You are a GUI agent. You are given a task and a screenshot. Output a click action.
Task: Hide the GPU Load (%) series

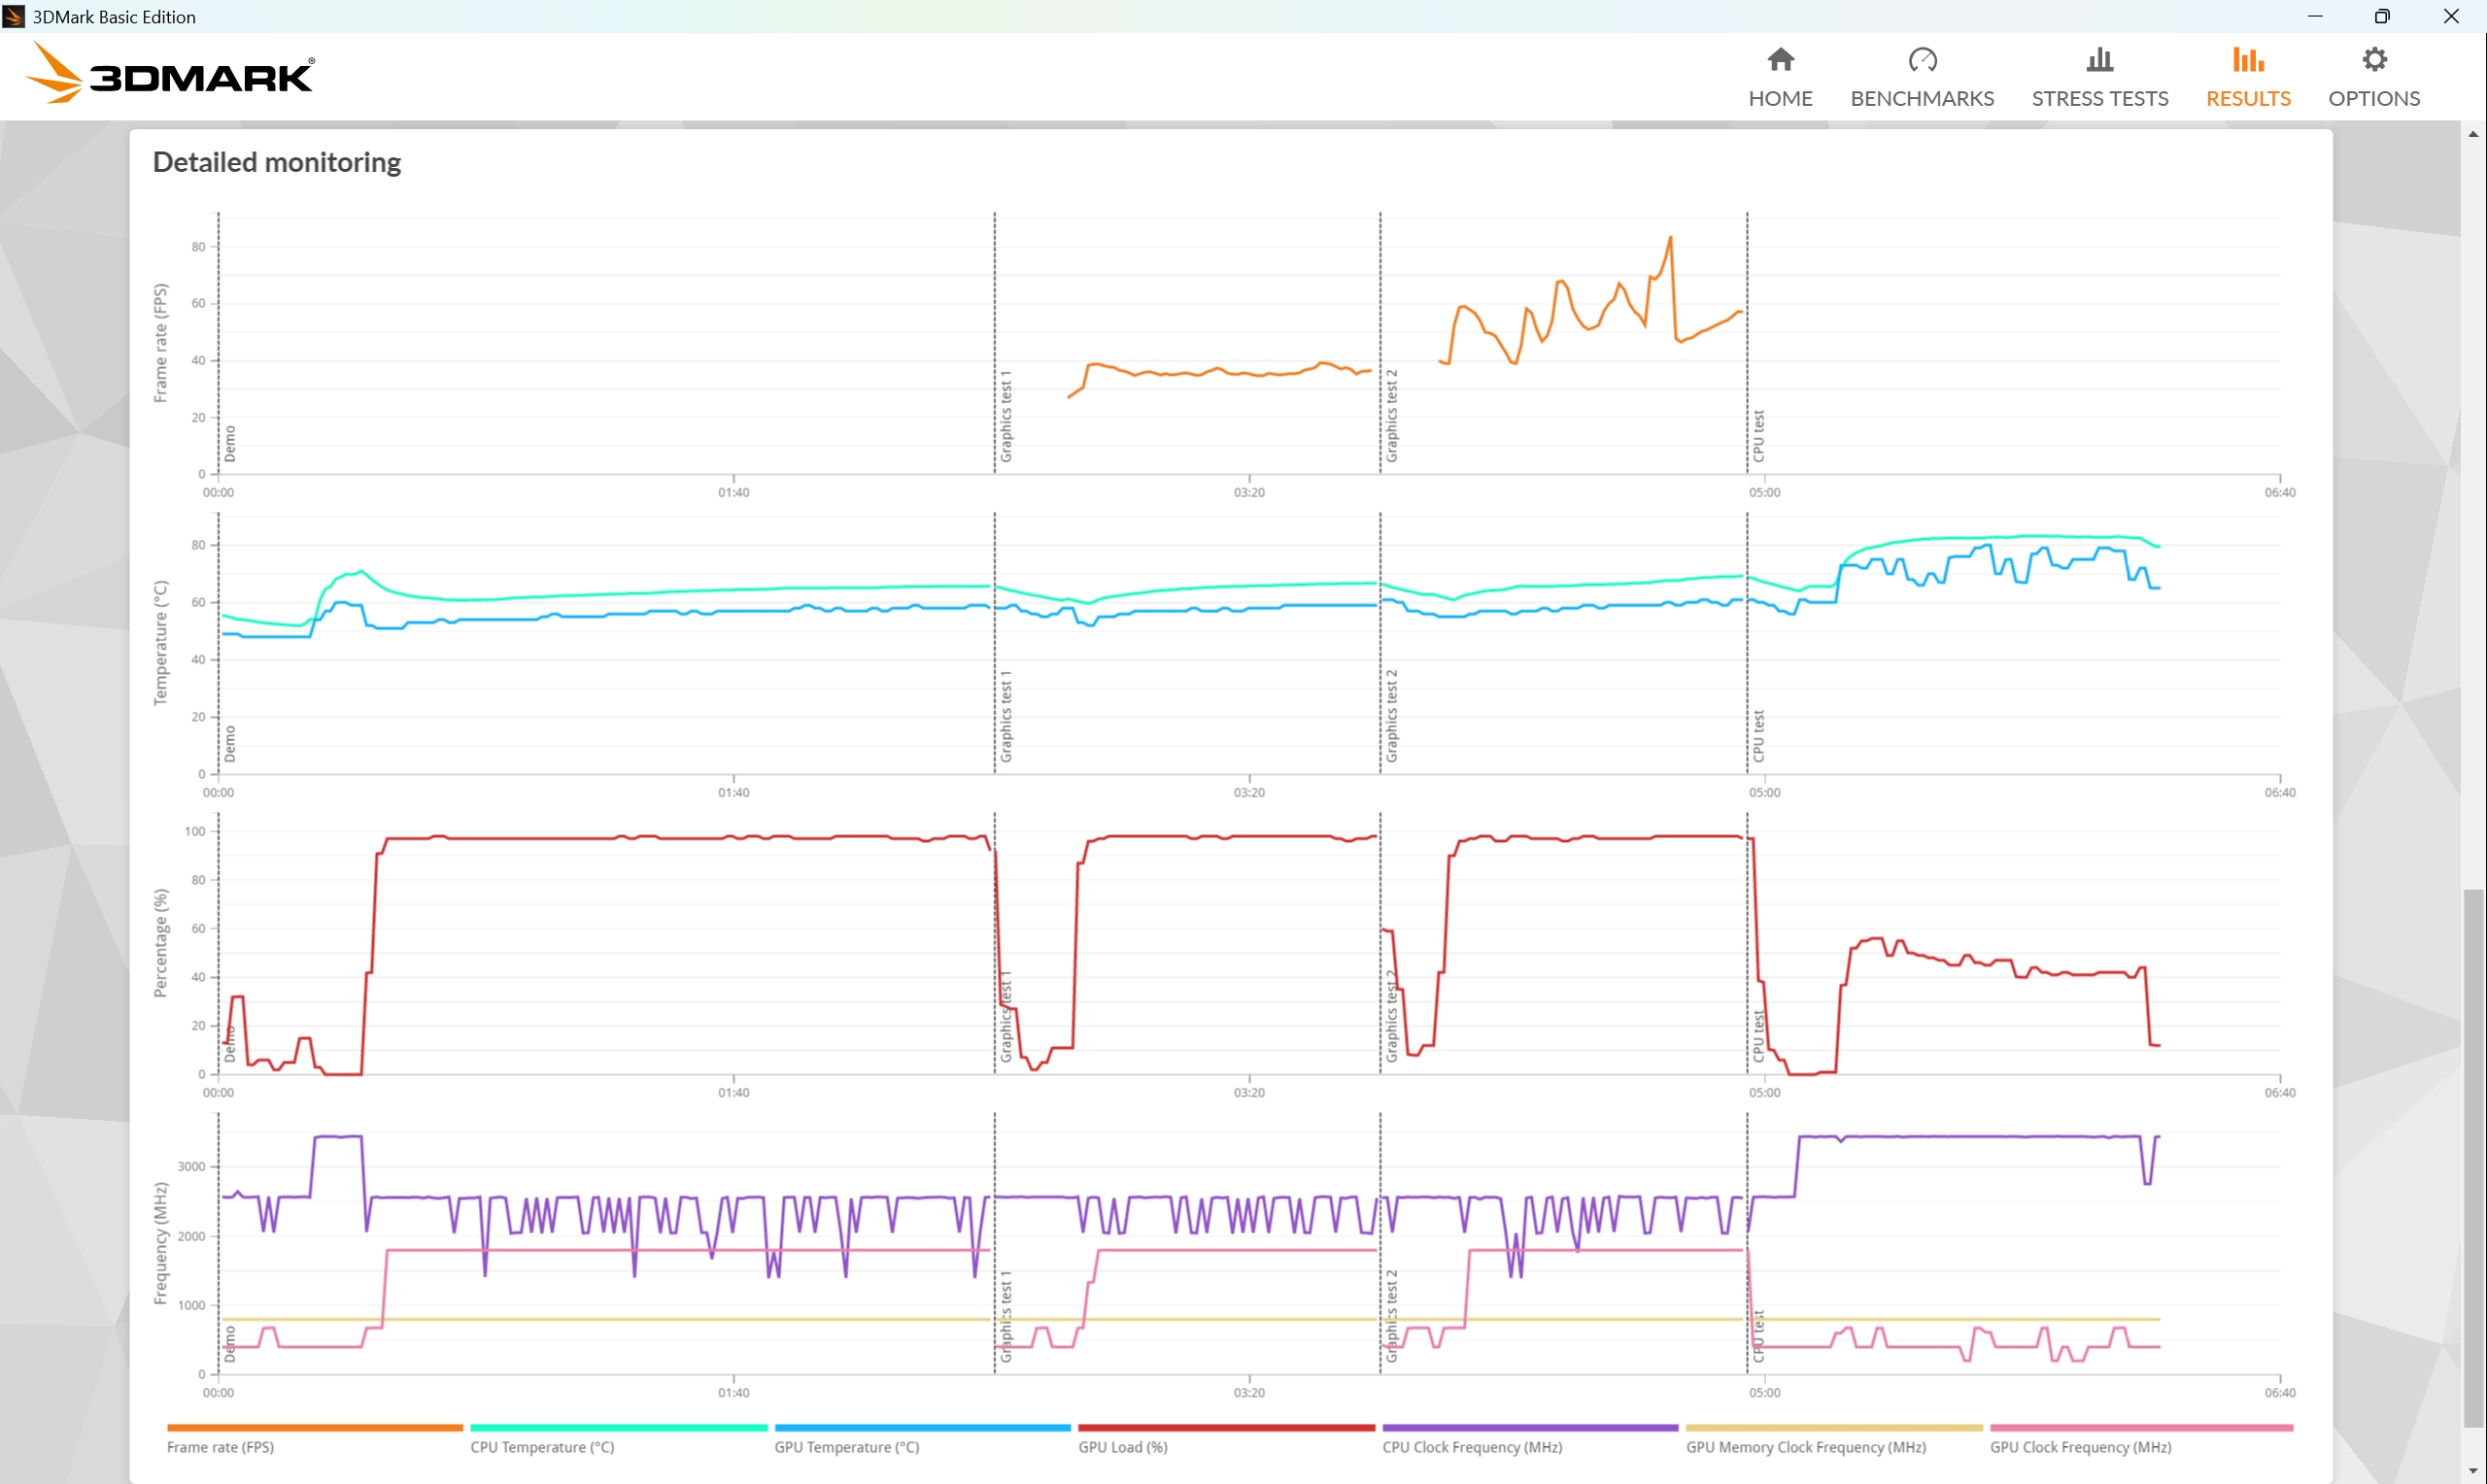tap(1122, 1447)
